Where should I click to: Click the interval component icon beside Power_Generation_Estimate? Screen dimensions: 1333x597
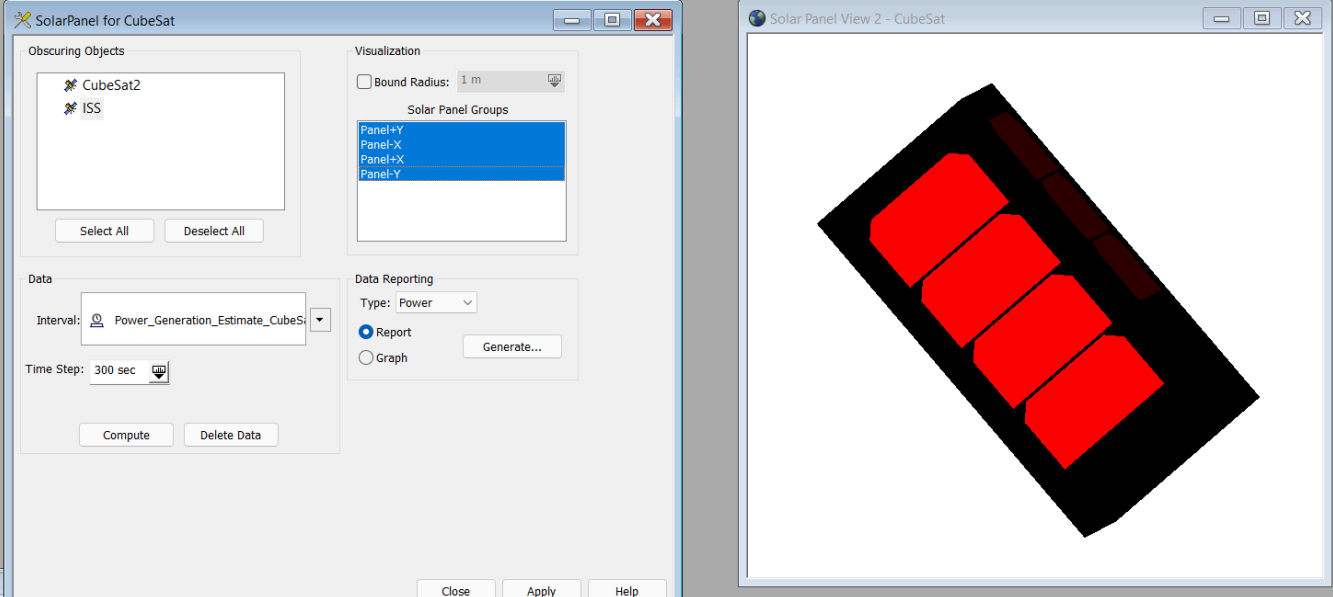[x=97, y=320]
